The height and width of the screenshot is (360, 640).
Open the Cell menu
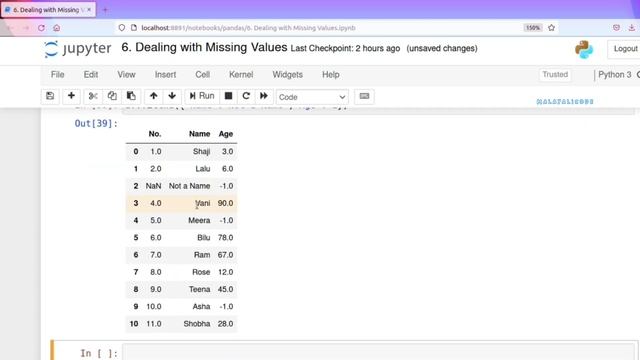coord(202,75)
